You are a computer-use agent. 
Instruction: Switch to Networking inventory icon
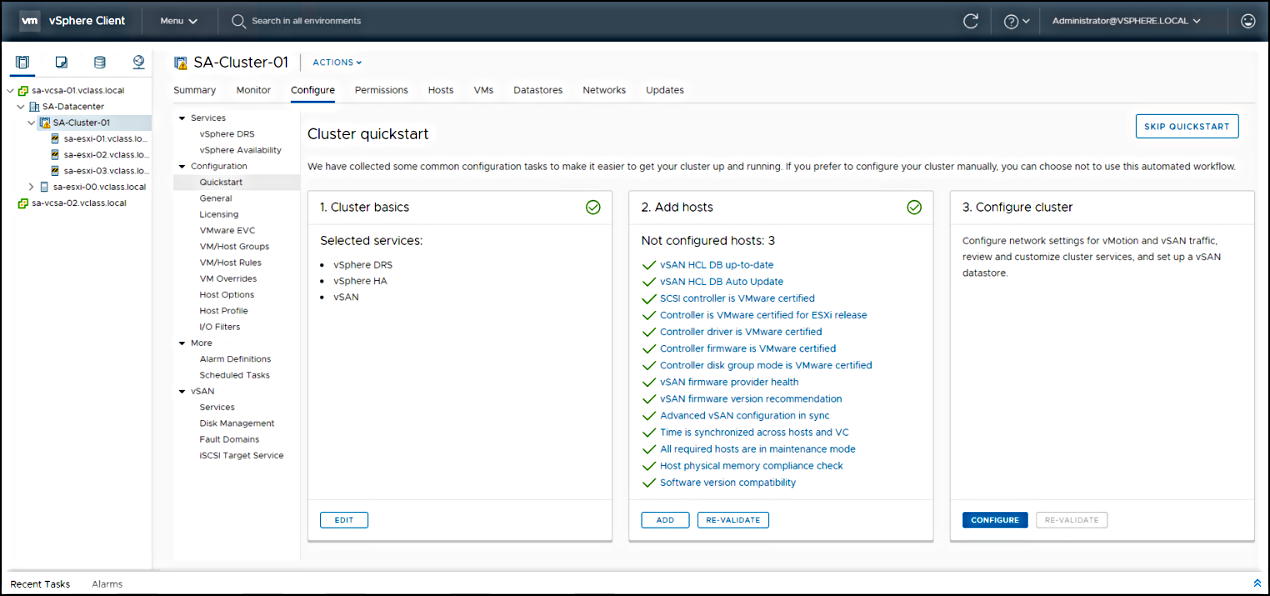point(138,62)
